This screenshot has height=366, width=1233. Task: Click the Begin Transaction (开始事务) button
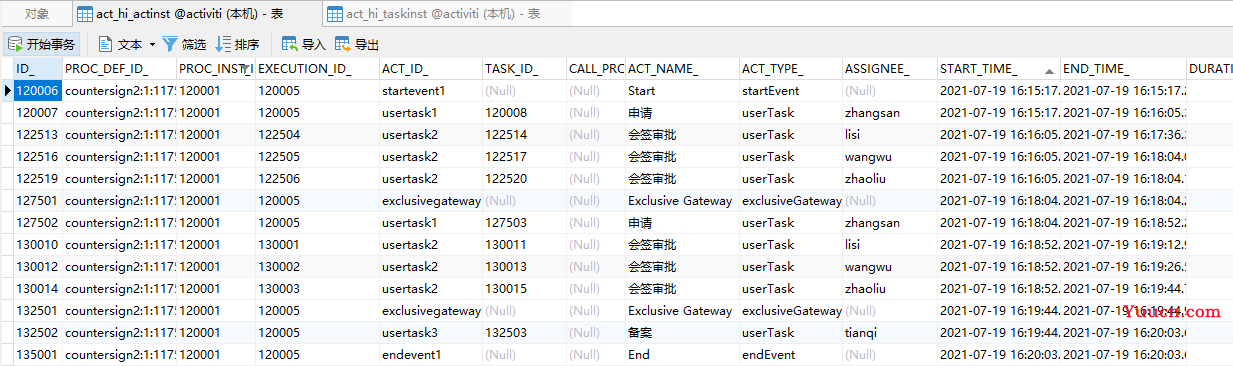coord(42,44)
